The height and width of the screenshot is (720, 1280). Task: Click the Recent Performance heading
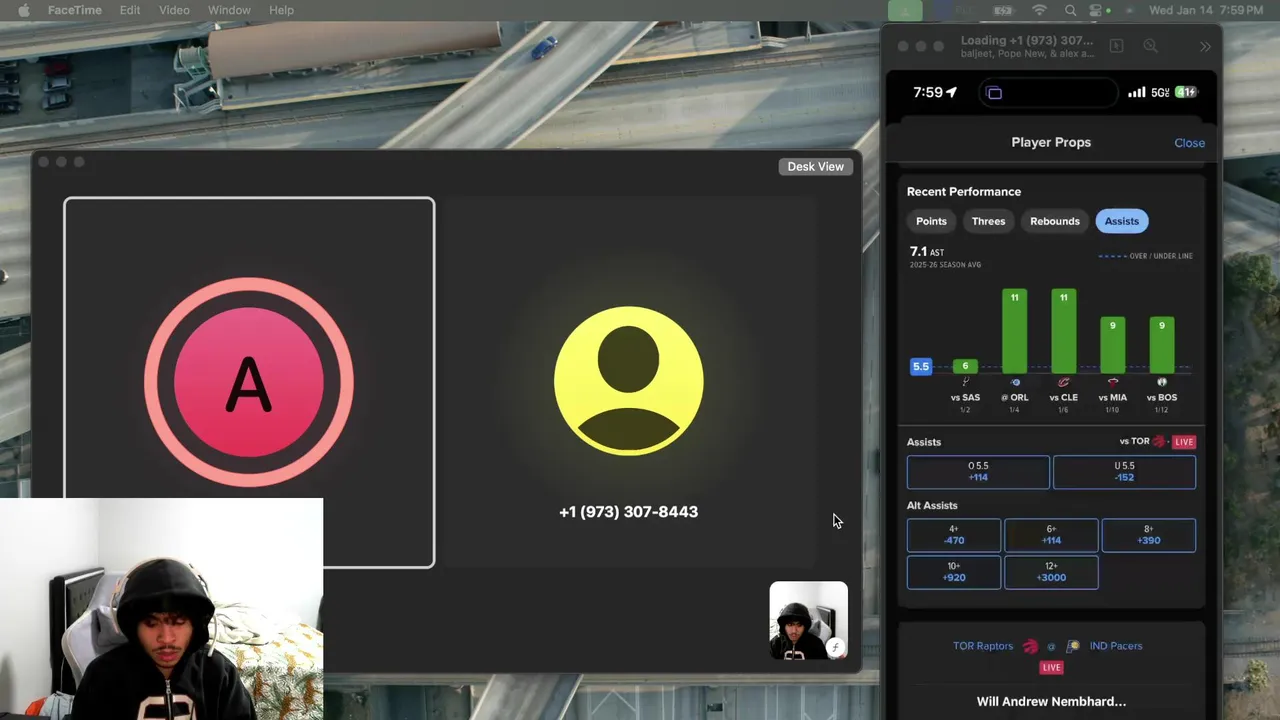[x=964, y=192]
